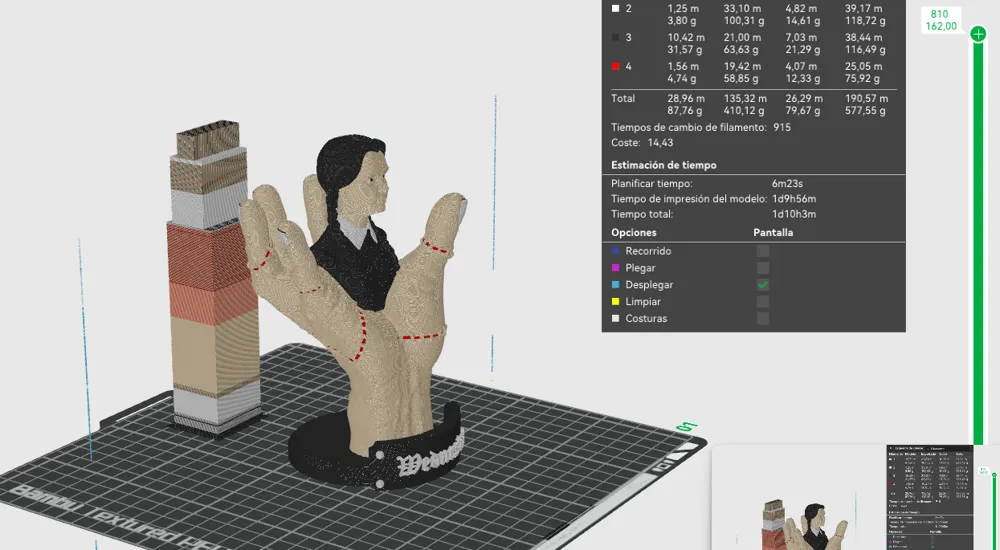
Task: Click filament 2 value 100,31 g
Action: click(744, 21)
